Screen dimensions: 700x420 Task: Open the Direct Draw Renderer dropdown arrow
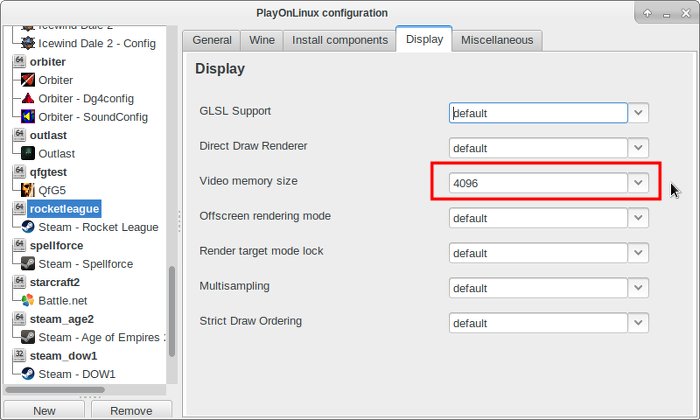click(x=638, y=148)
